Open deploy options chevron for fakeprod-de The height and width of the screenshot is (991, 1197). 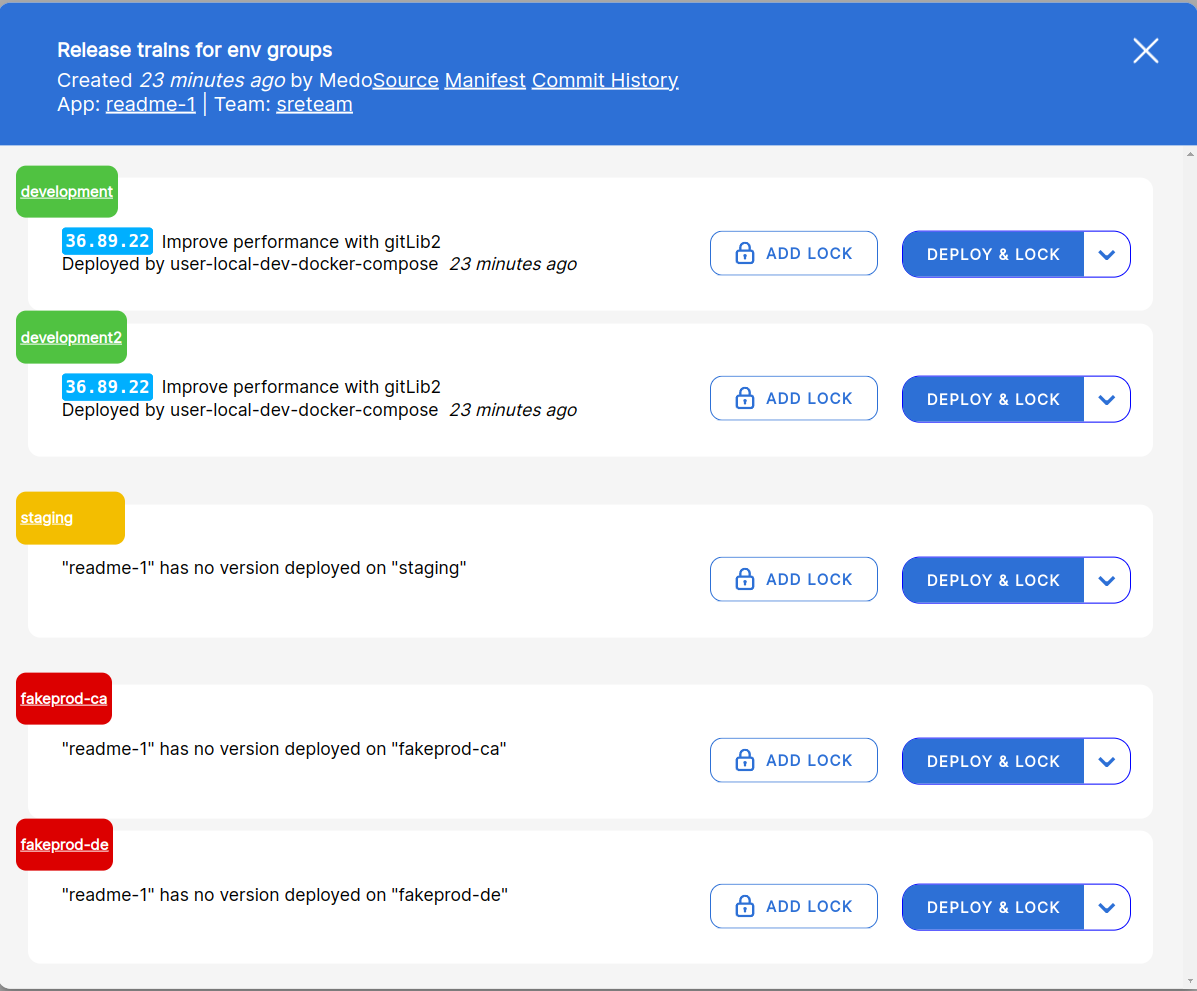pos(1107,907)
